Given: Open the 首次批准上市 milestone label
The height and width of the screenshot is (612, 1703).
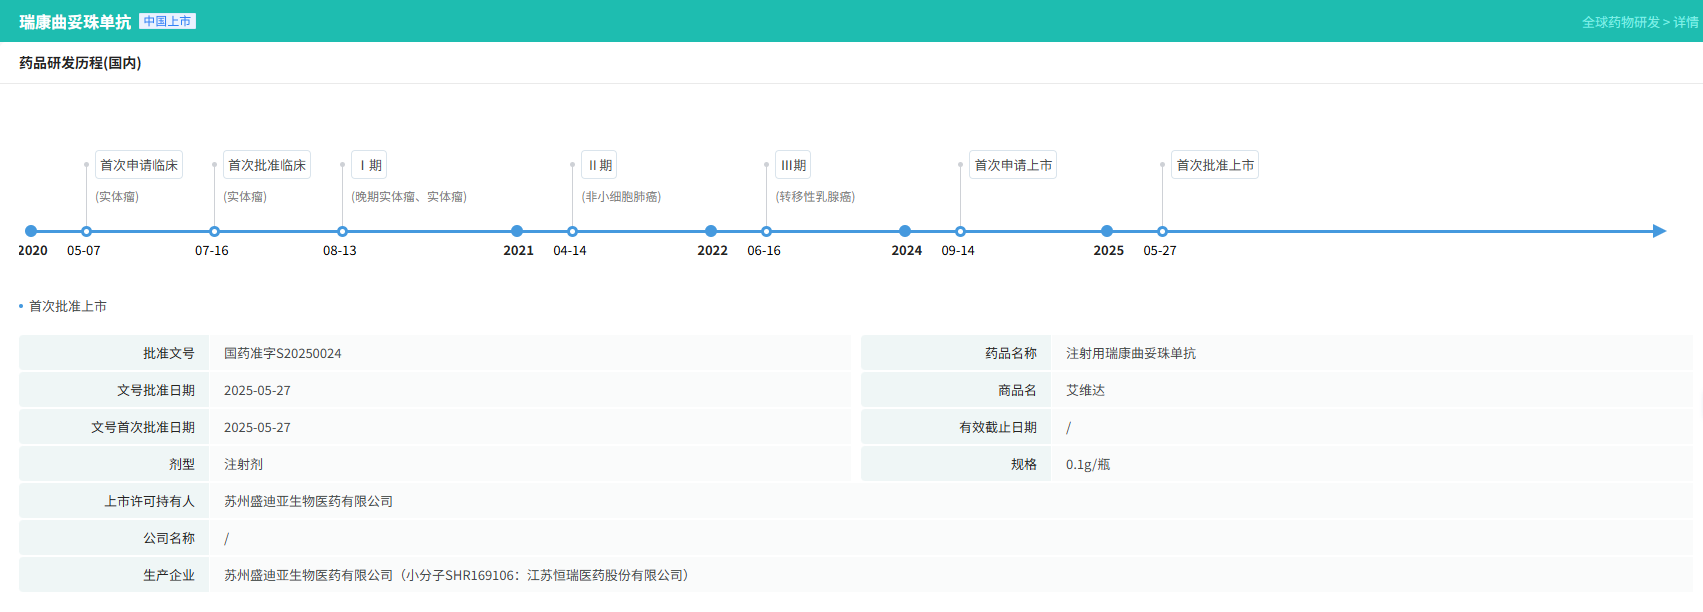Looking at the screenshot, I should (x=1215, y=165).
